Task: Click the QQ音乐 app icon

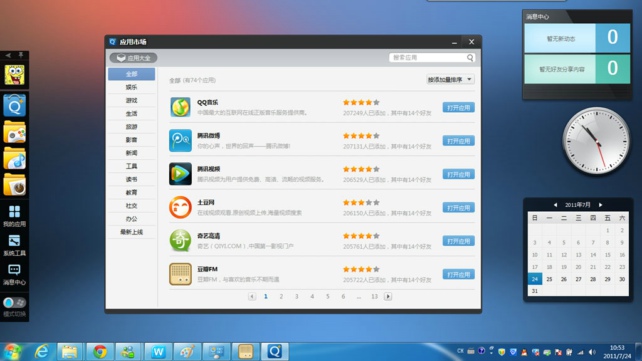Action: pyautogui.click(x=180, y=107)
